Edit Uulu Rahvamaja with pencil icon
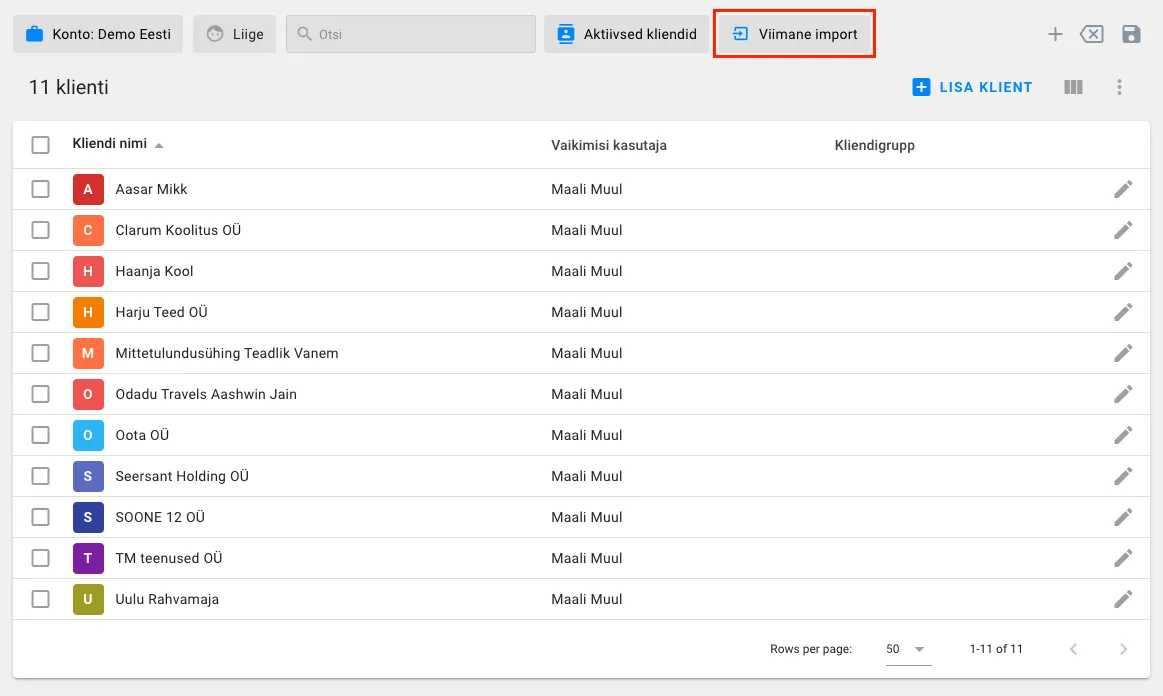Image resolution: width=1163 pixels, height=696 pixels. 1123,599
